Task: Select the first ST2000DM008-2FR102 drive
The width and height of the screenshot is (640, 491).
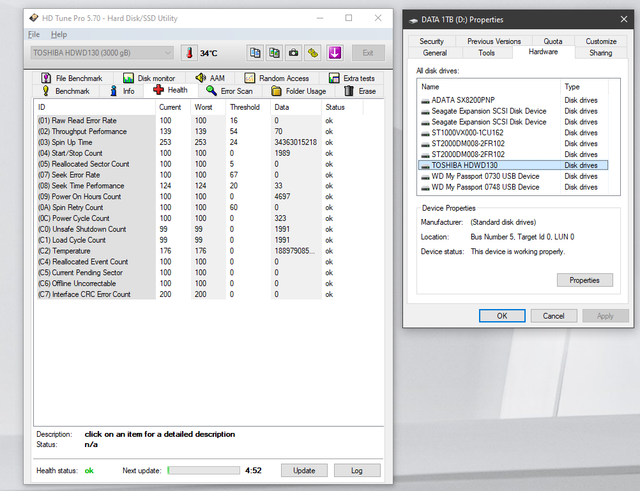Action: coord(513,144)
